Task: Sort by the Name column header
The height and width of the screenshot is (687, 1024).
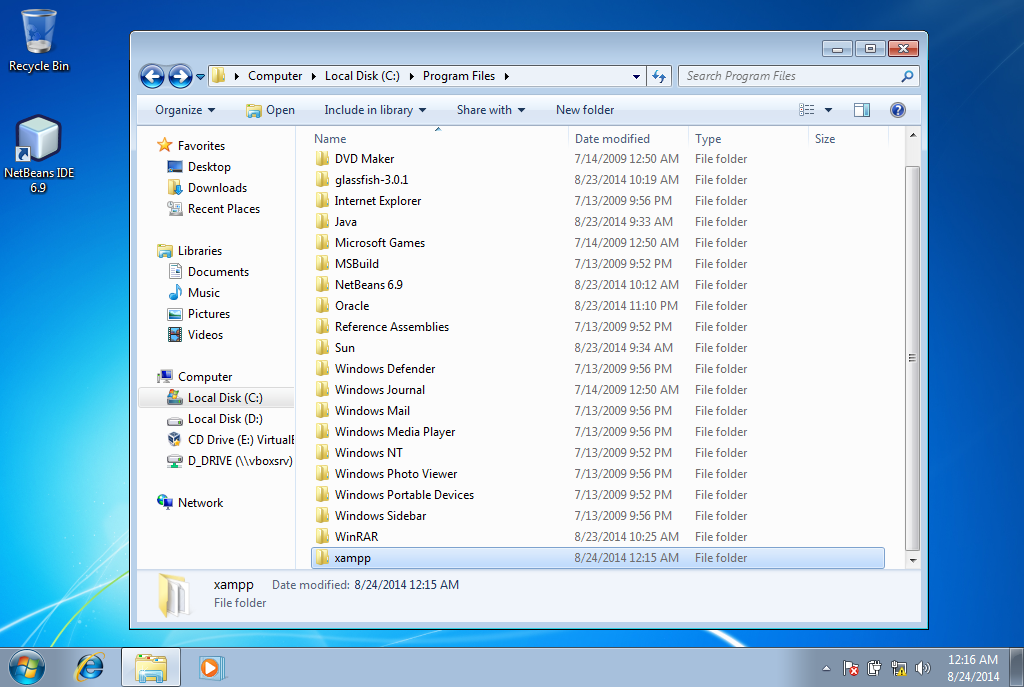Action: pyautogui.click(x=438, y=138)
